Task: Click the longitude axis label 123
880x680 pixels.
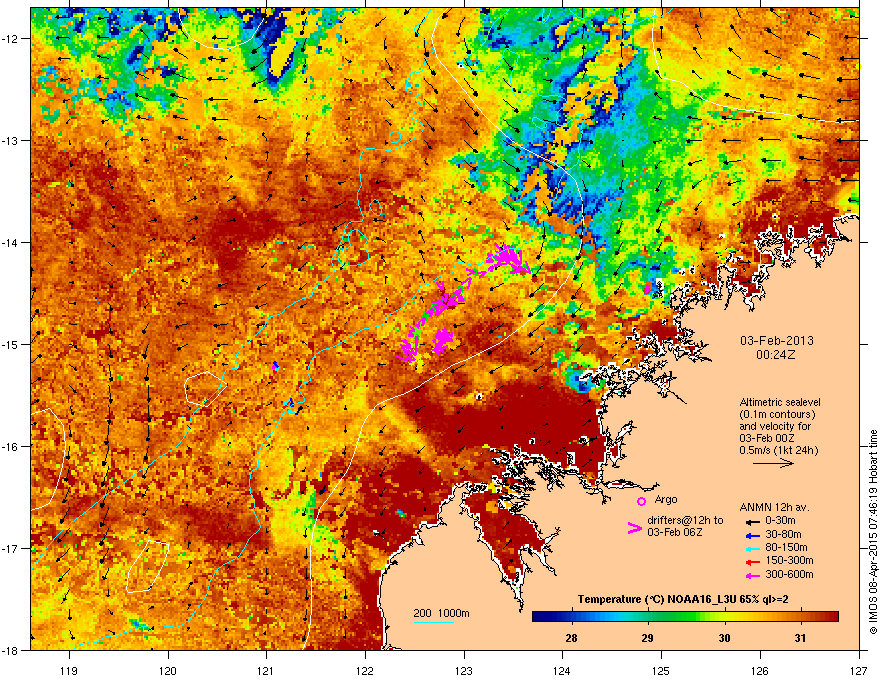Action: click(x=464, y=670)
